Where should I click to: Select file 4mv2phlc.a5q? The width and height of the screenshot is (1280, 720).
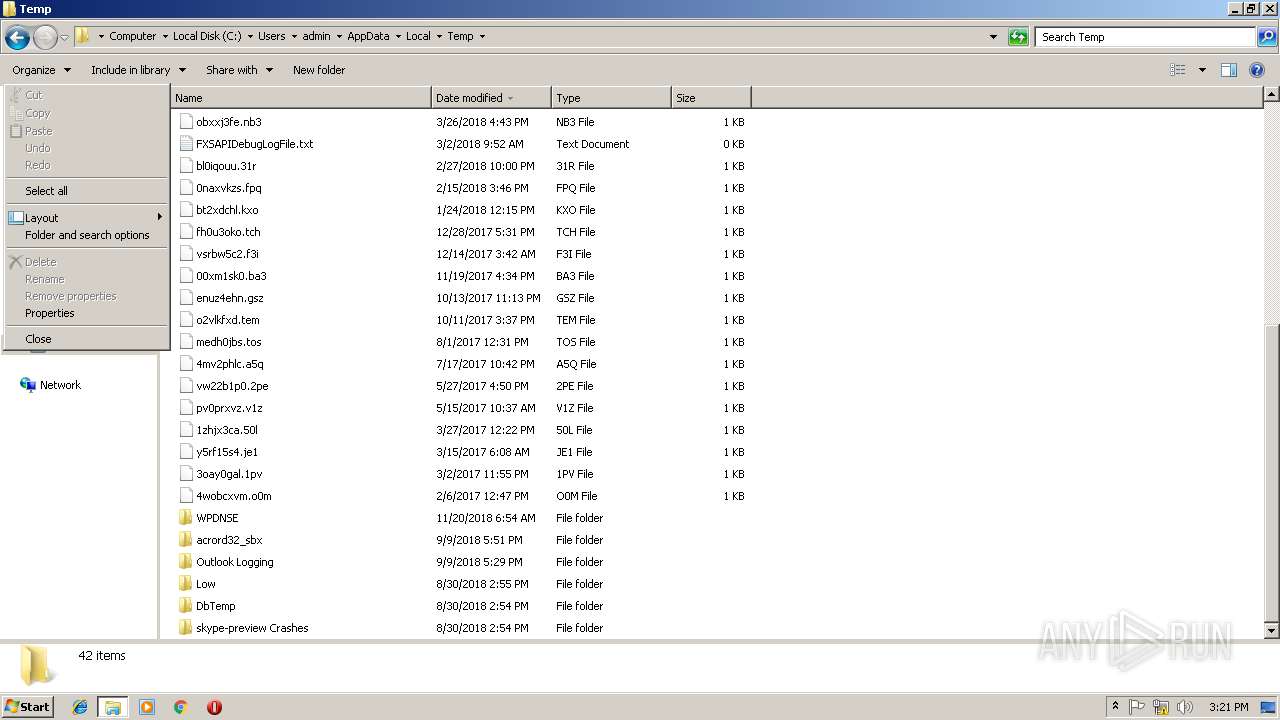(x=230, y=364)
